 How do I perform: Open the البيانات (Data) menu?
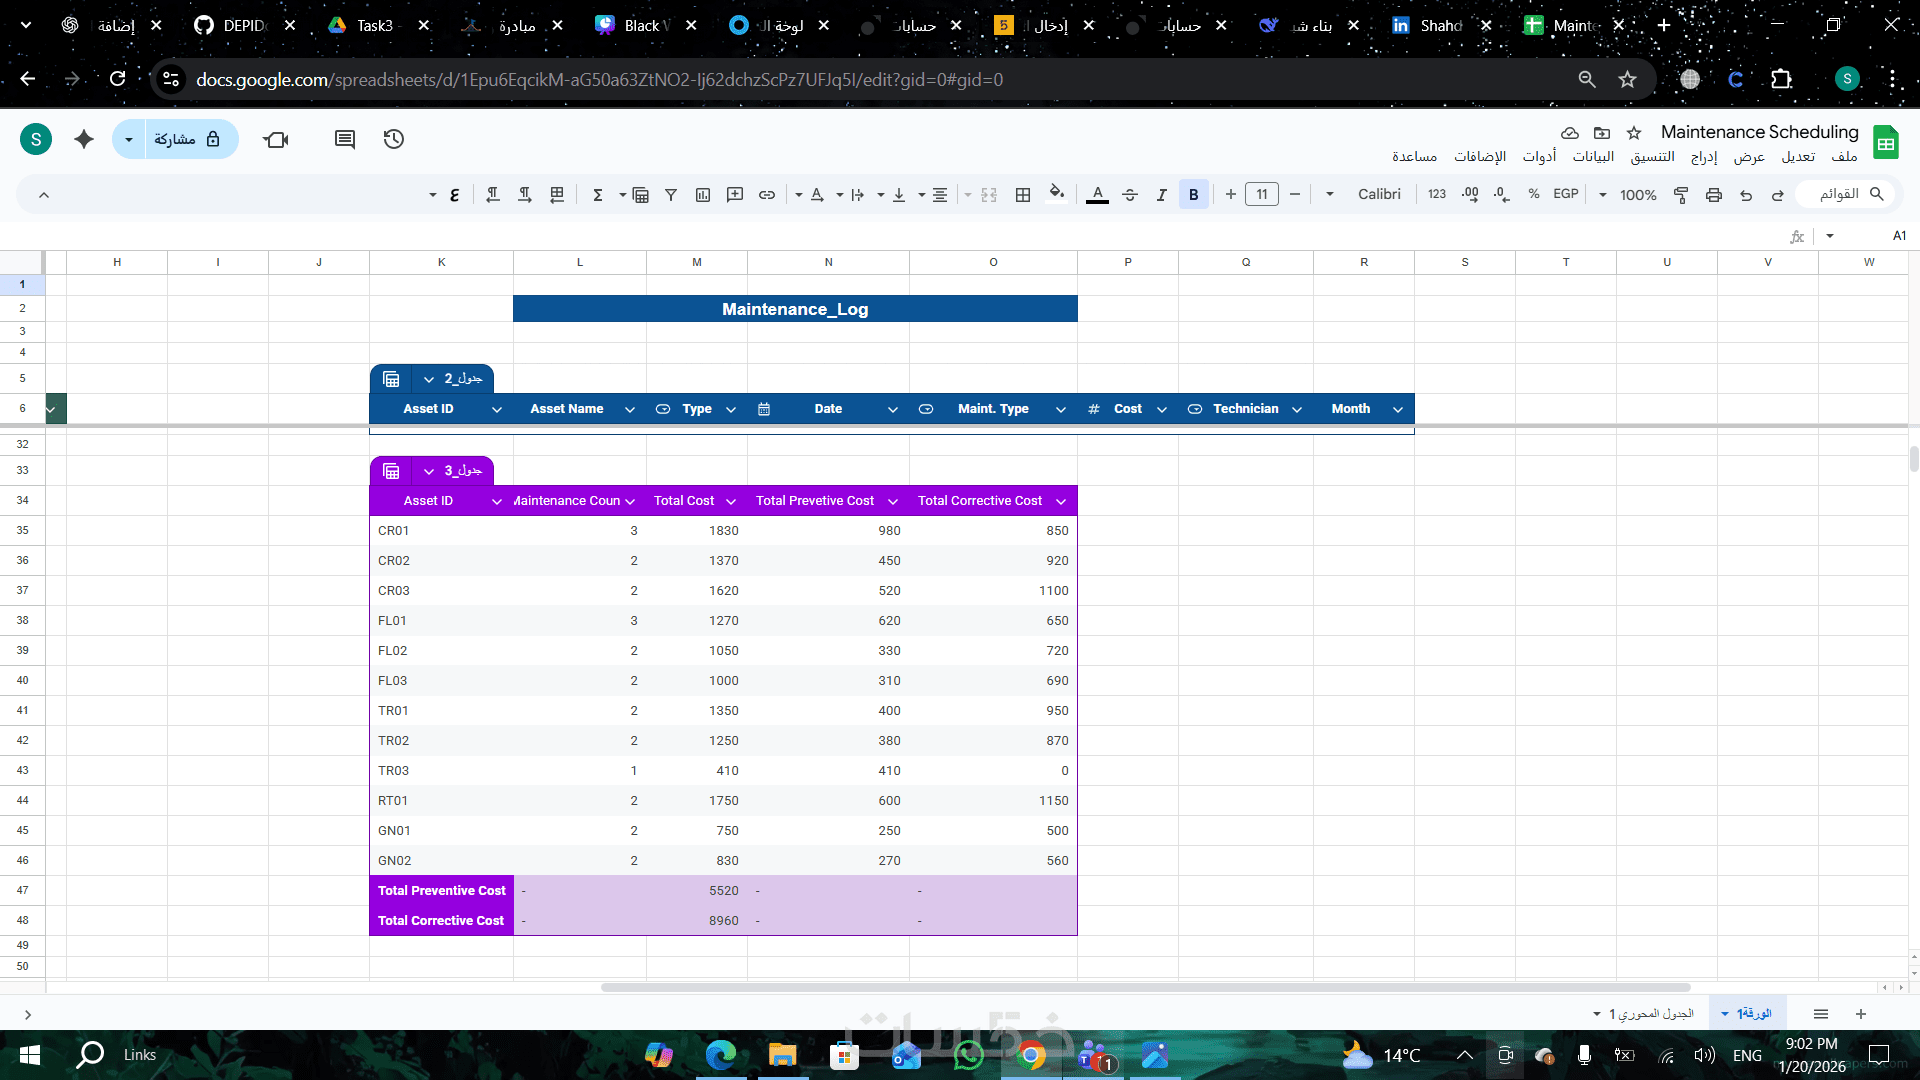[1593, 157]
